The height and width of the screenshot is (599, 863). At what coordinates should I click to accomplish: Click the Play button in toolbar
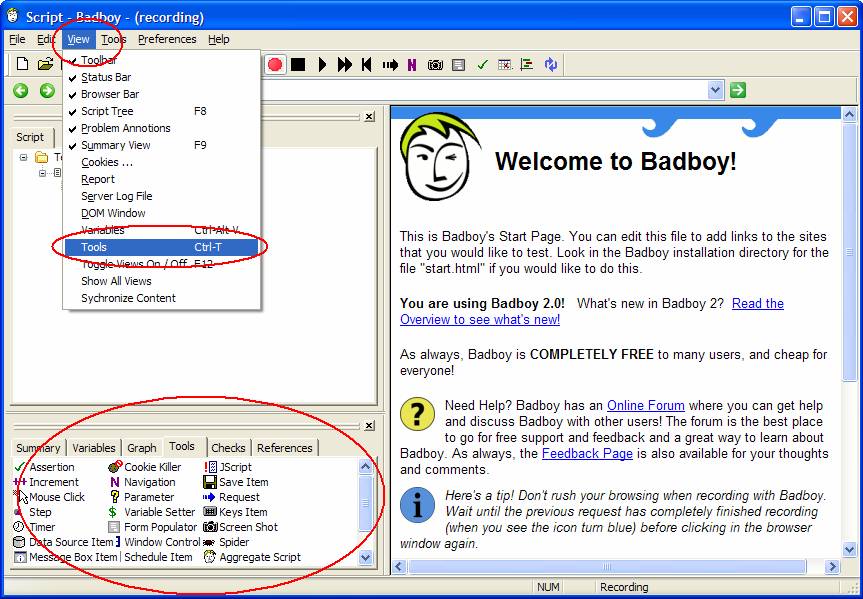click(x=322, y=65)
